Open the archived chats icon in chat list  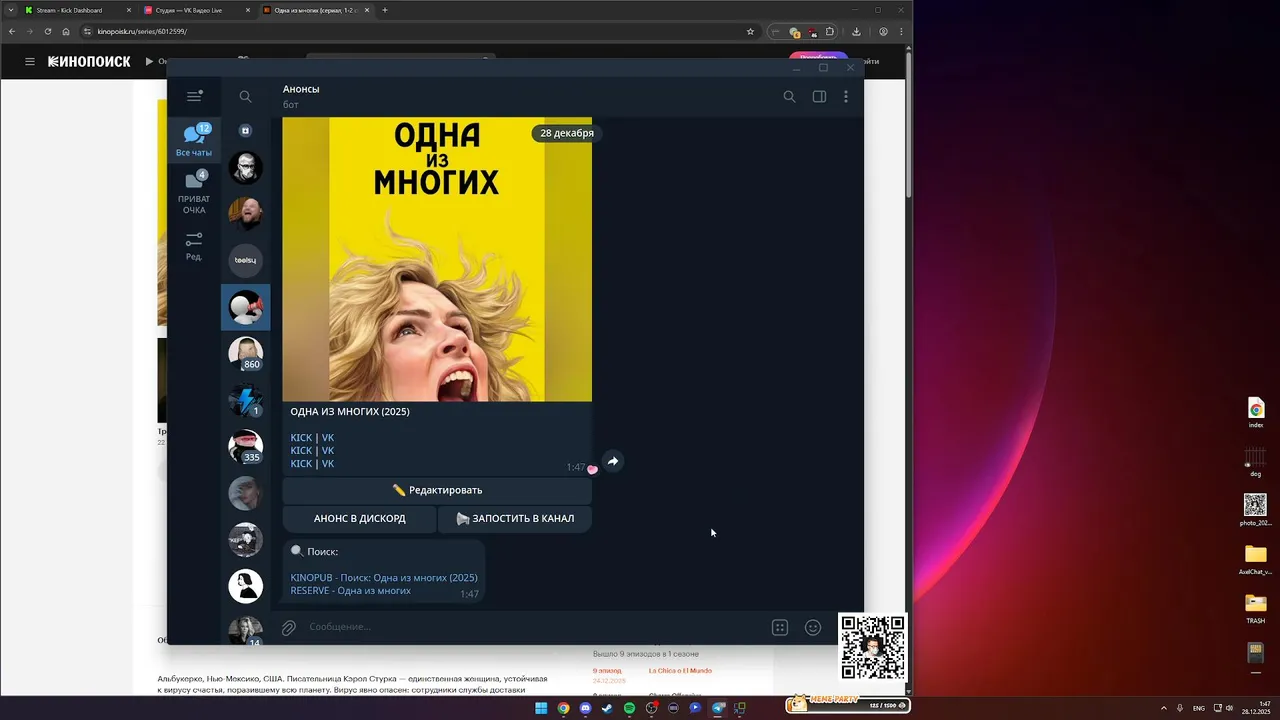tap(245, 131)
